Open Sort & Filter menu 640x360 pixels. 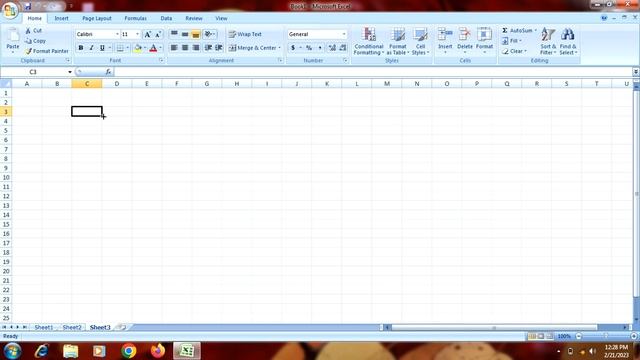548,41
